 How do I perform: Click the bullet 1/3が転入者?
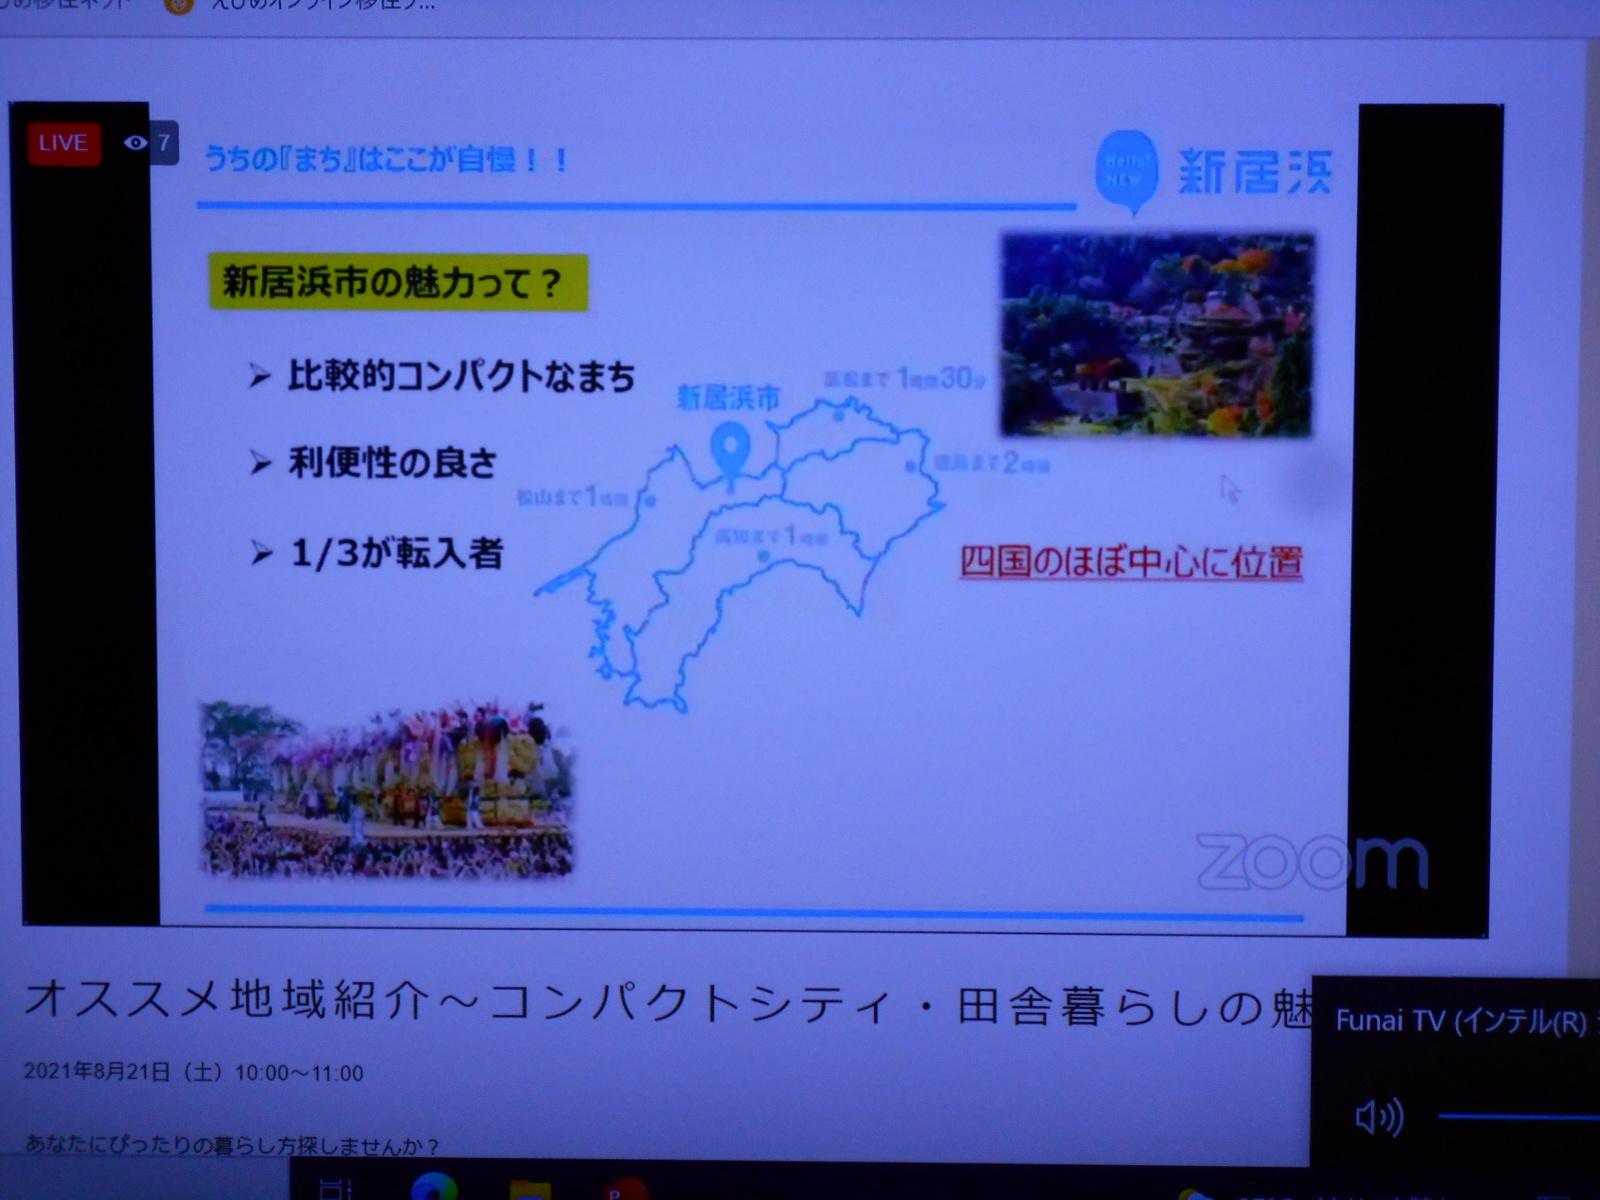tap(396, 552)
